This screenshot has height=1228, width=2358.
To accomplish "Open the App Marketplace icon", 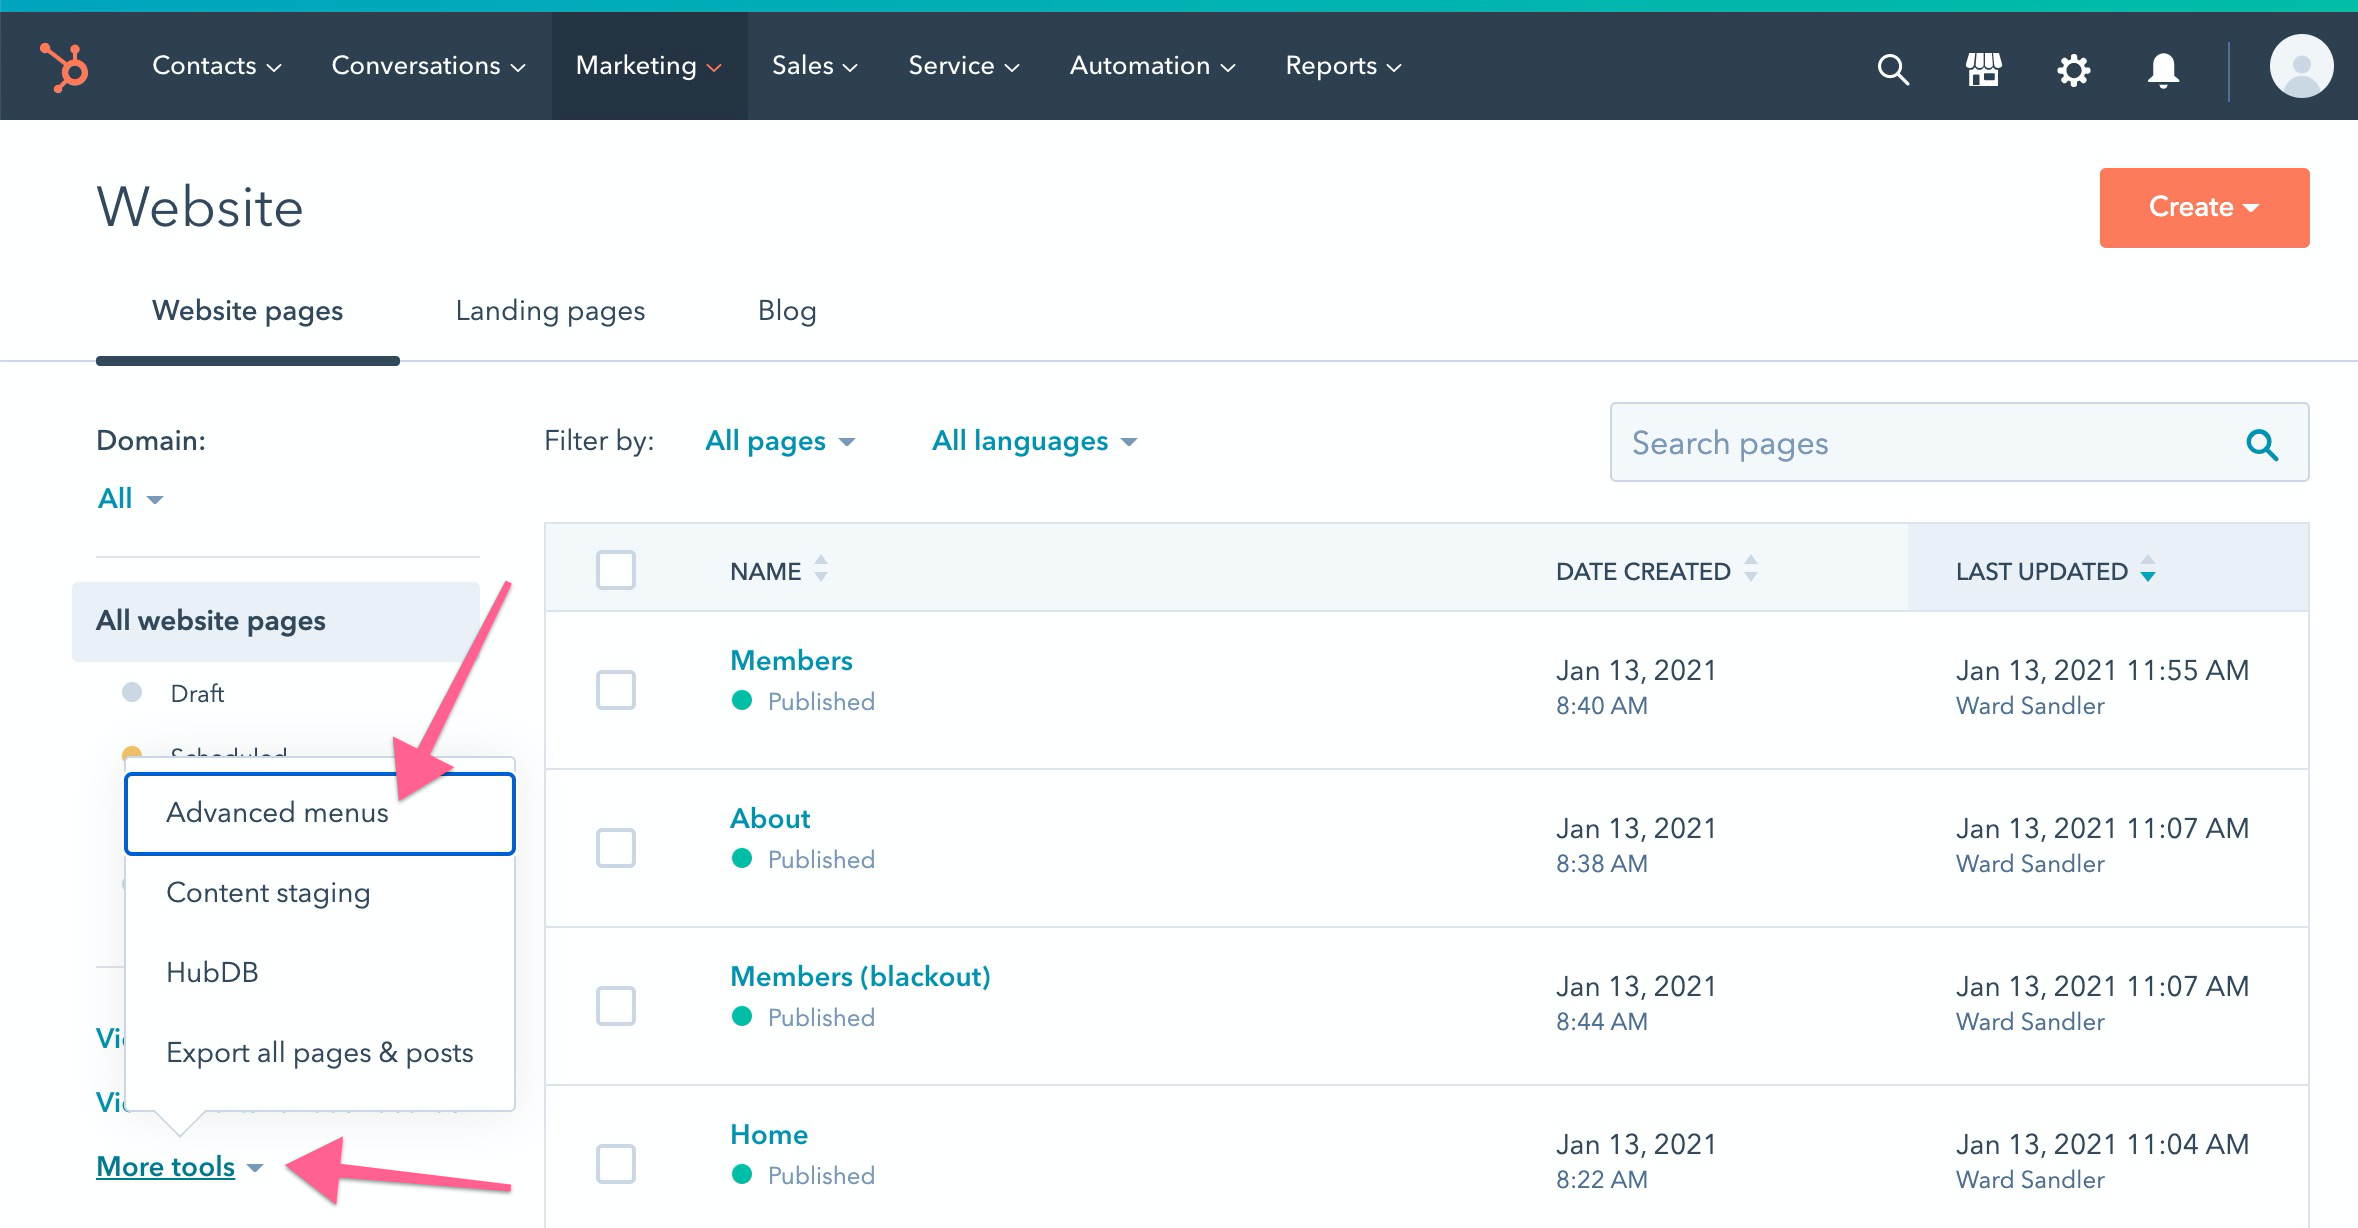I will point(1982,69).
